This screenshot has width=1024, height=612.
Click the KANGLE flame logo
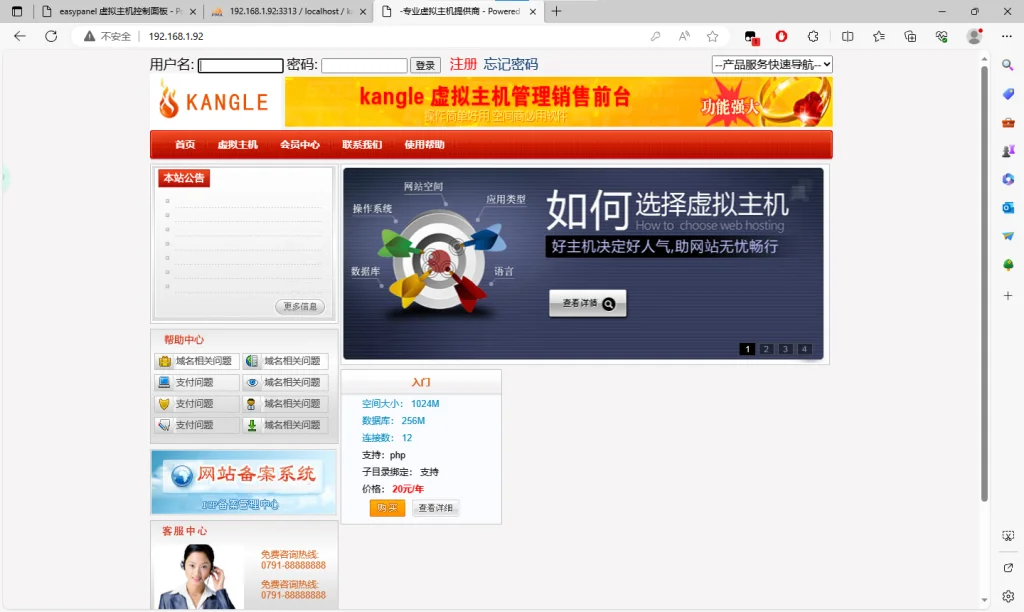214,101
